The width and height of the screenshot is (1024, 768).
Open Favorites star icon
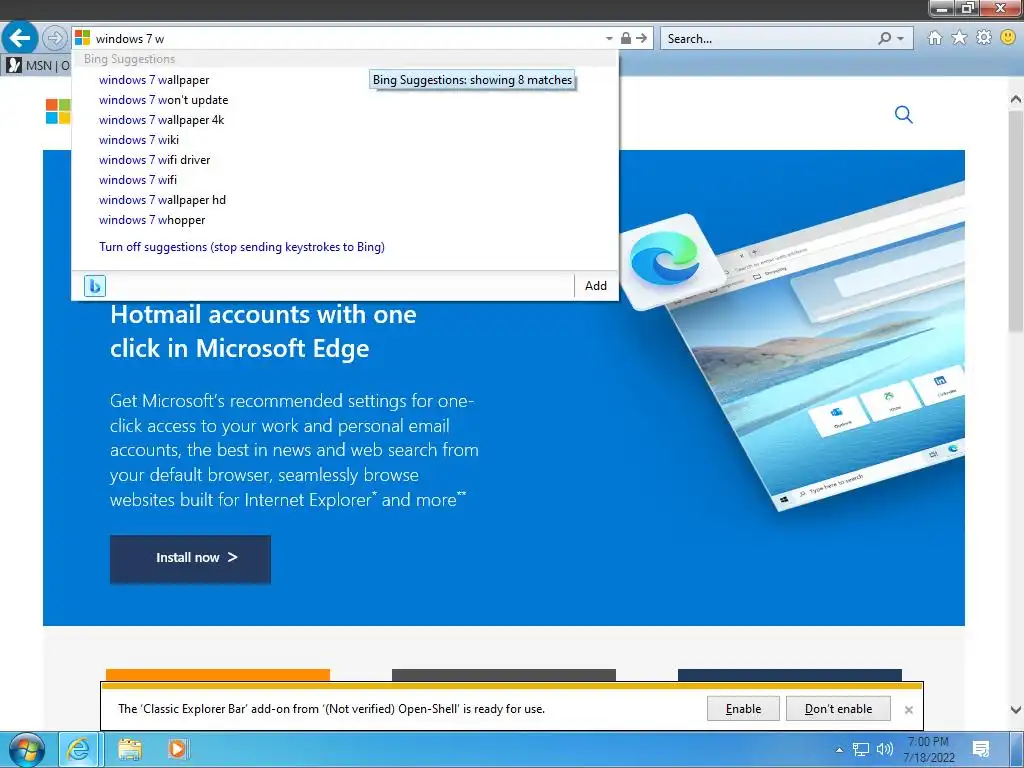point(959,38)
